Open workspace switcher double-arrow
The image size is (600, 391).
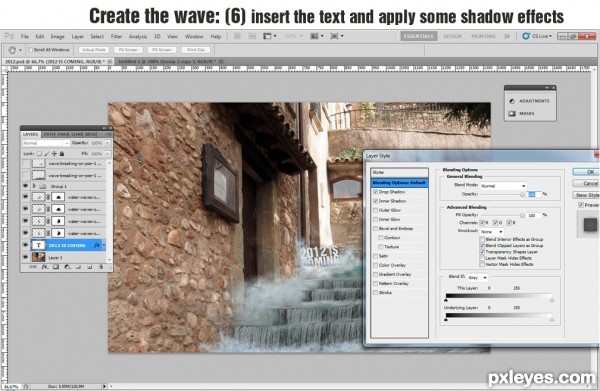tap(507, 36)
